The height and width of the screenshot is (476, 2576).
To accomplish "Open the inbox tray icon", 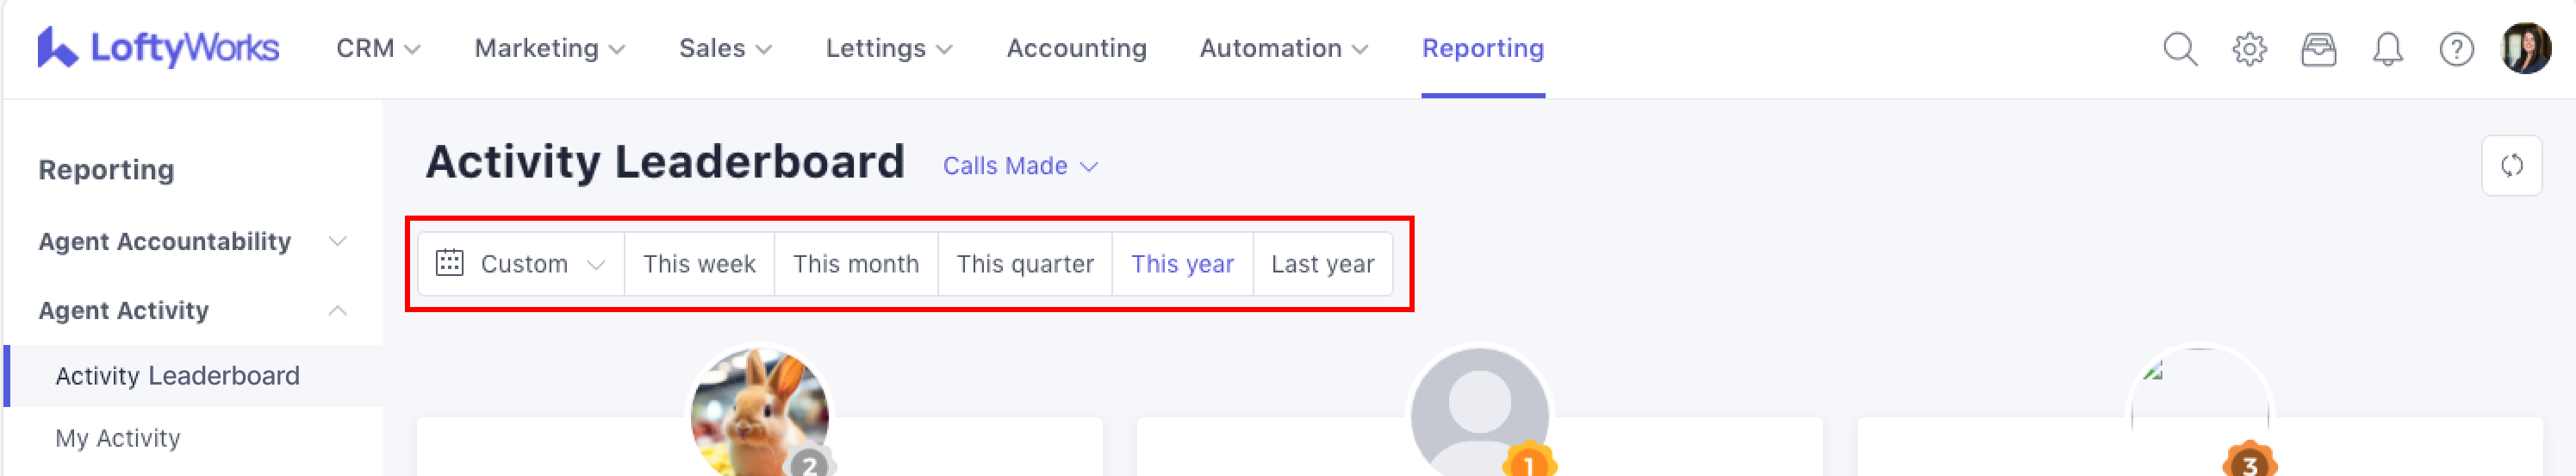I will click(2318, 49).
